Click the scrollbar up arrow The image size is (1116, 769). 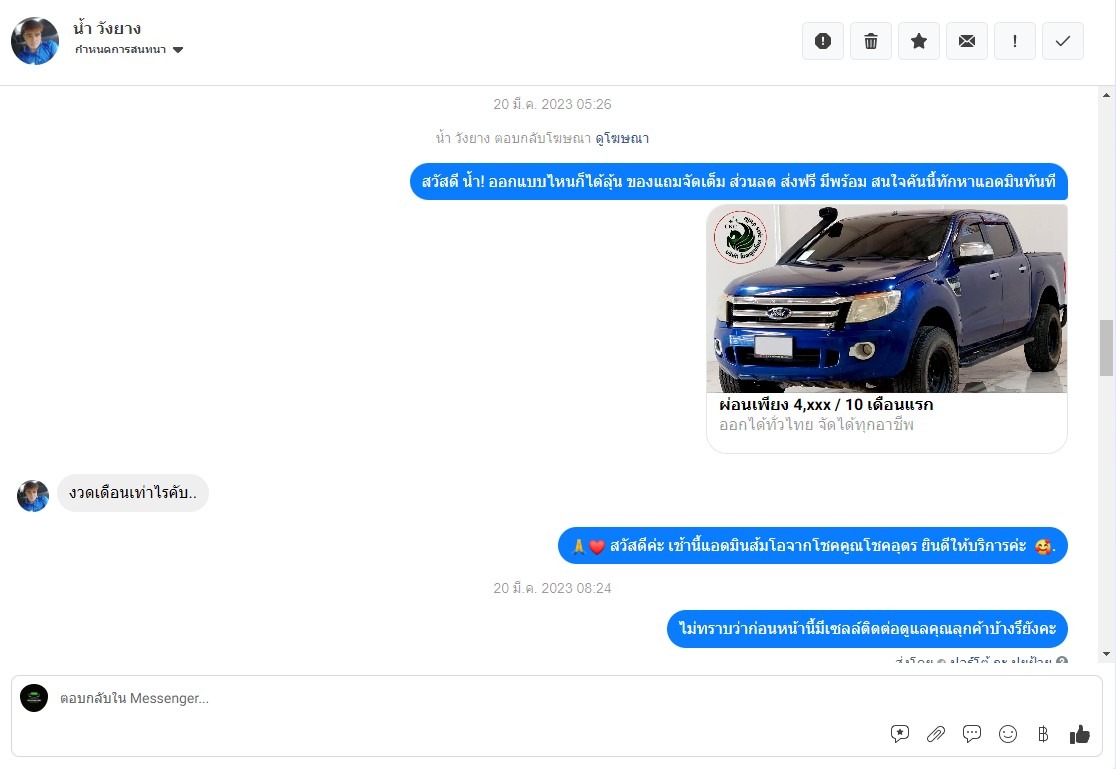1106,95
